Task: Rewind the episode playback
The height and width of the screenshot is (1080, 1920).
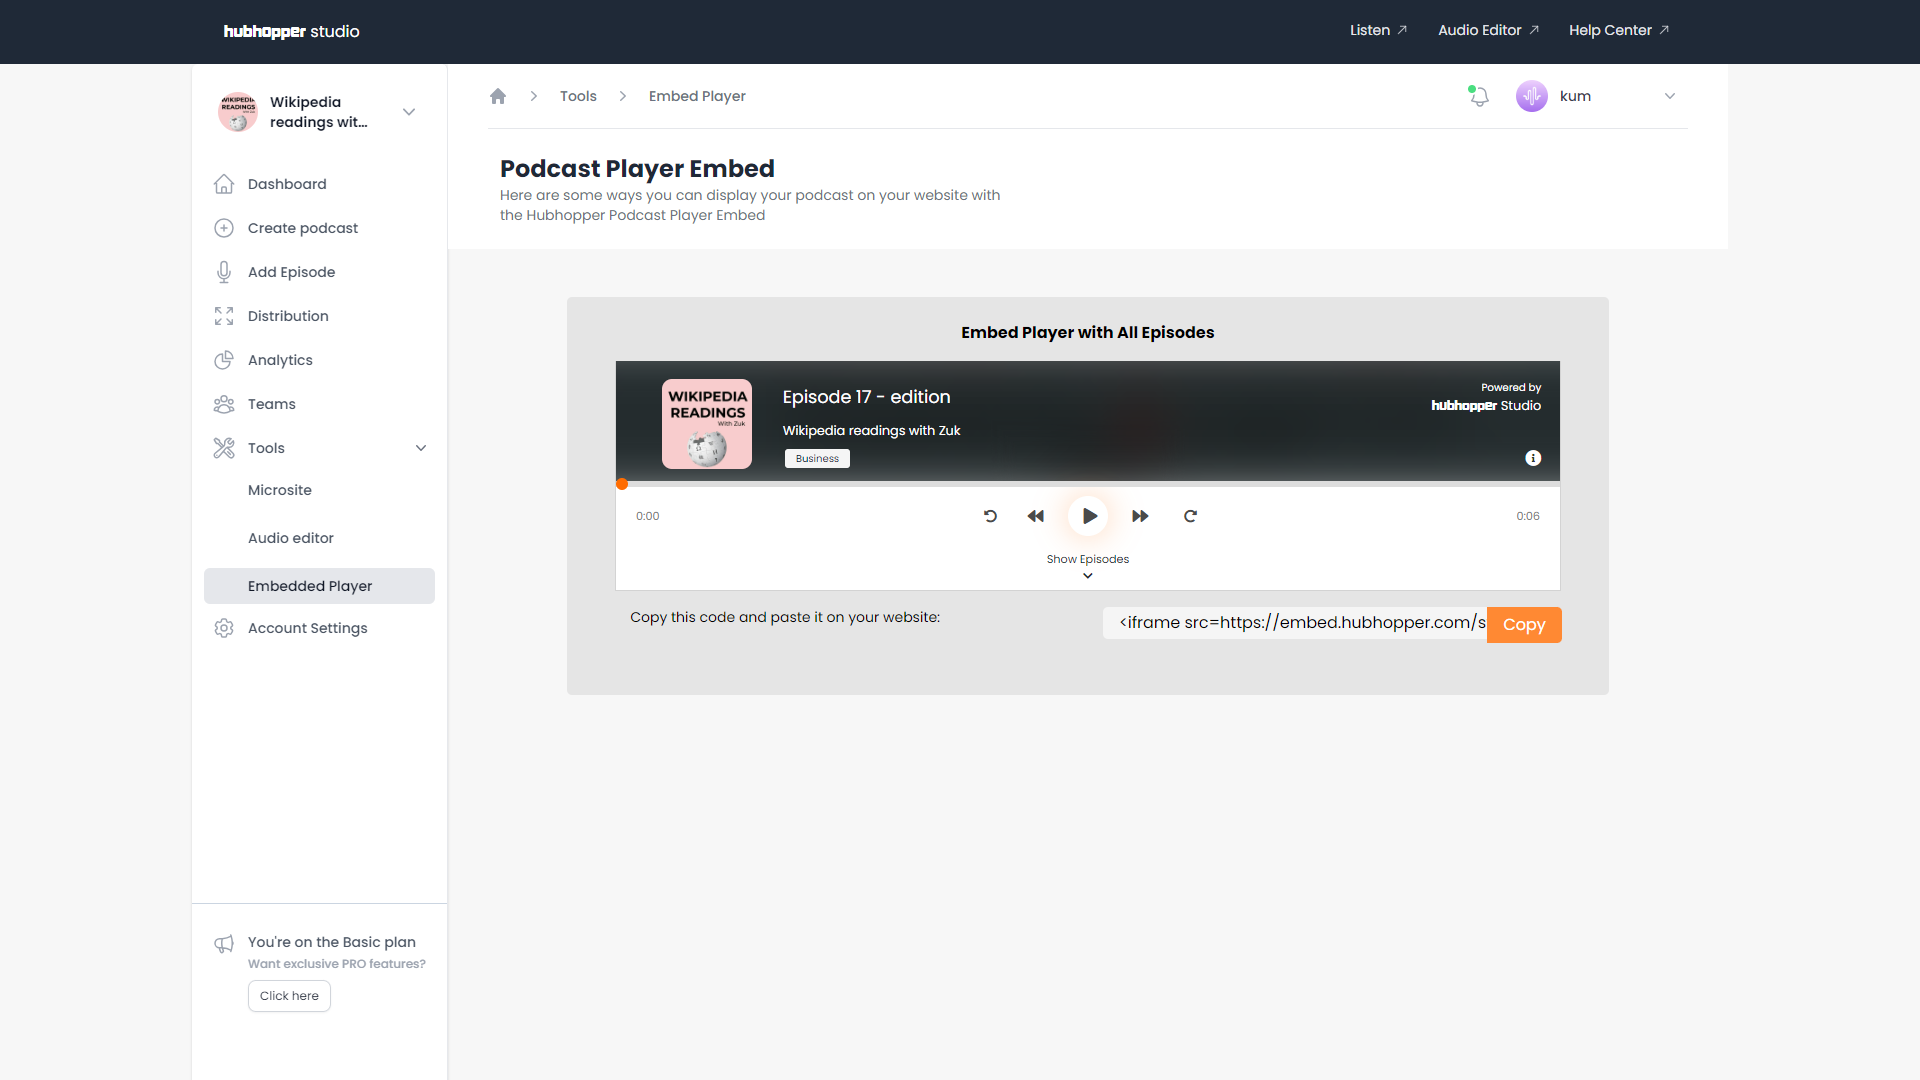Action: click(1036, 516)
